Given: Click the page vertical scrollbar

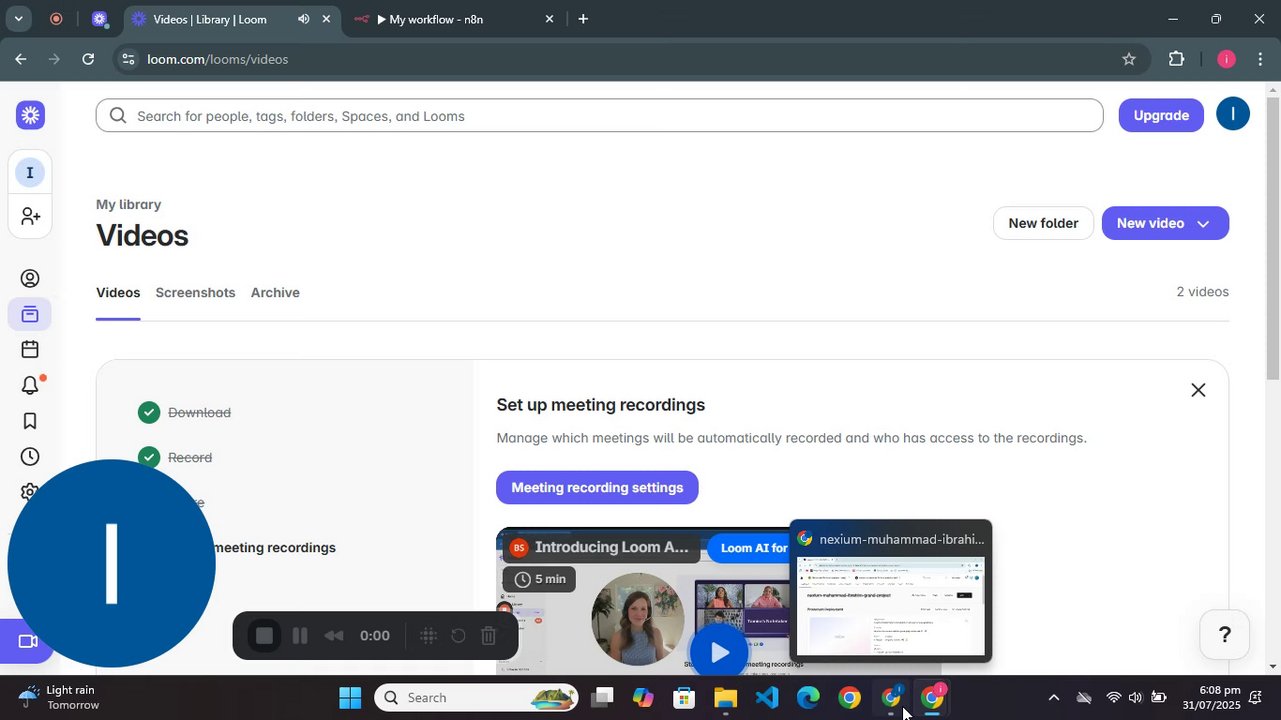Looking at the screenshot, I should [x=1272, y=238].
